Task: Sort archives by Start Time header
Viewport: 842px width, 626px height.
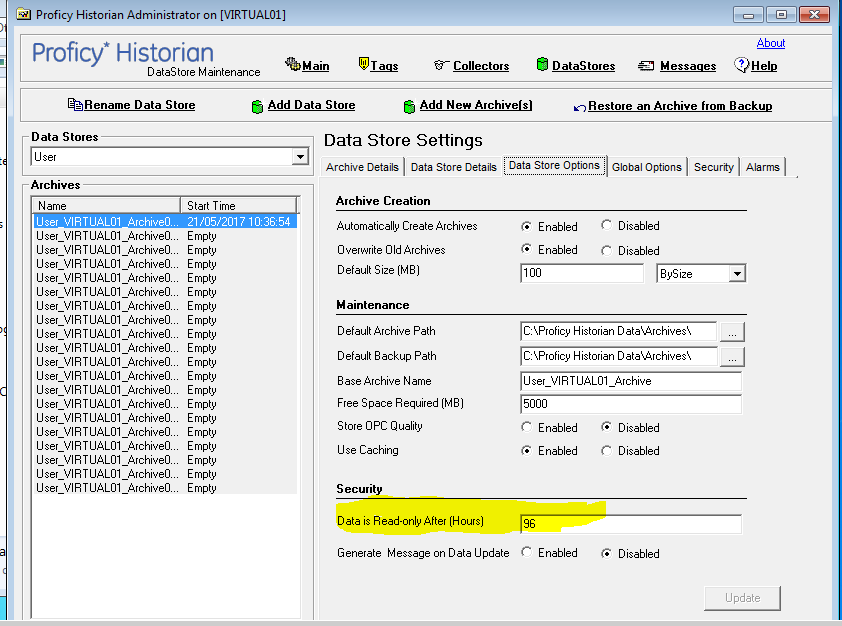Action: pyautogui.click(x=238, y=206)
